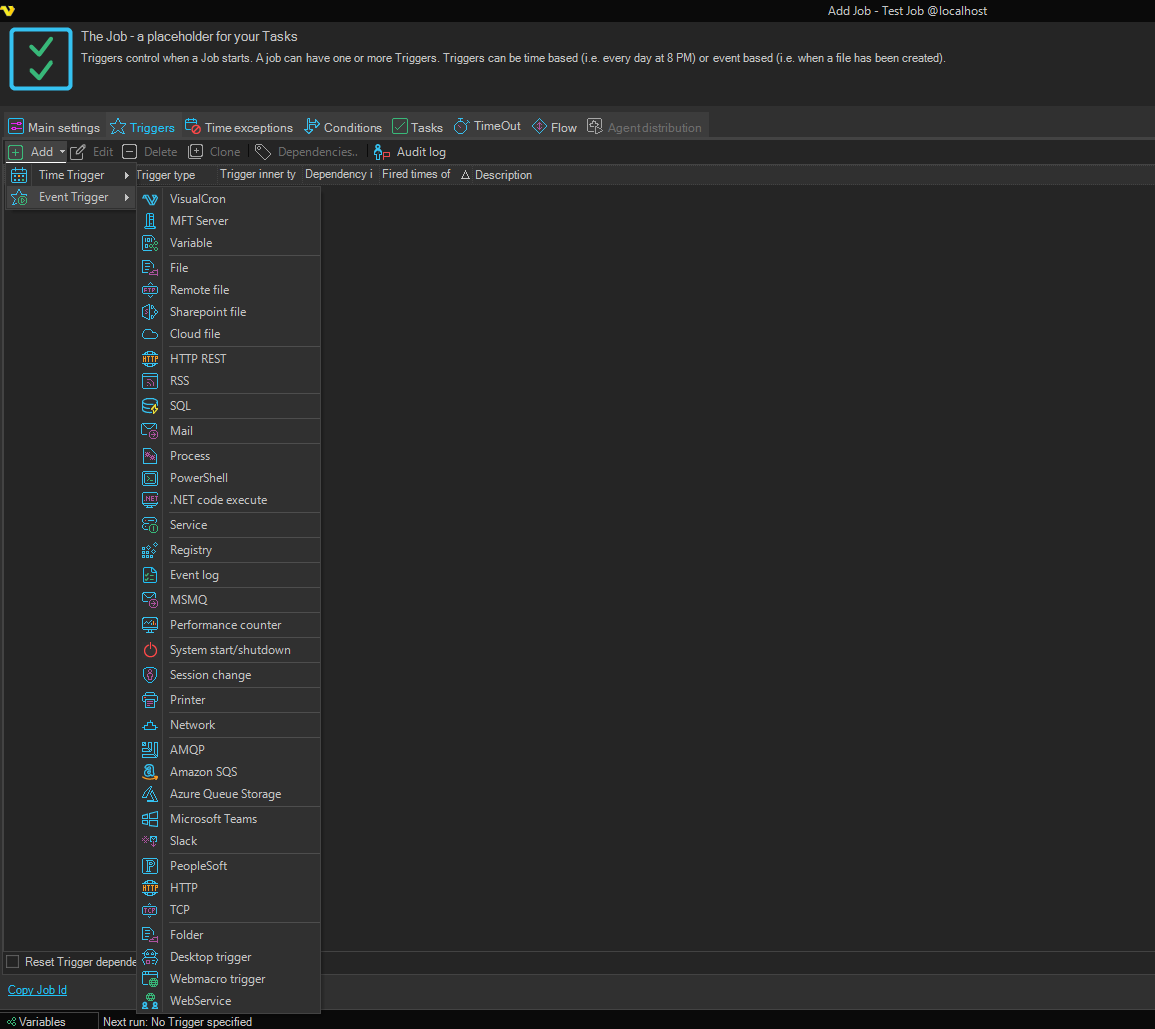Click the Slack trigger icon

[x=150, y=841]
